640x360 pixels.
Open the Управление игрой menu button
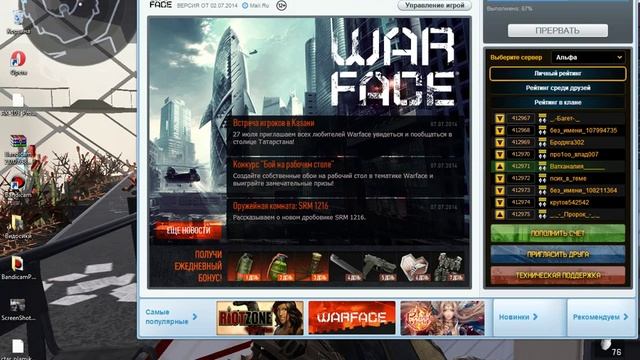tap(435, 5)
